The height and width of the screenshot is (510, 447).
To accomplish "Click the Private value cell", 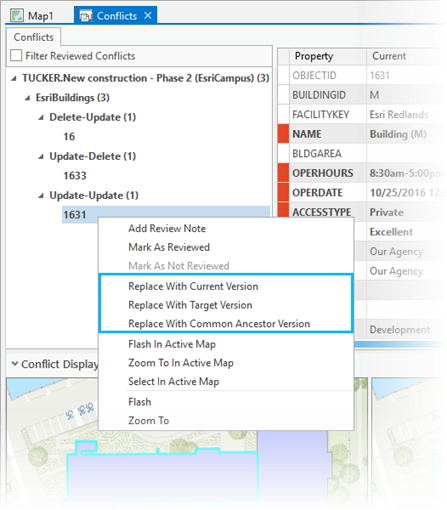I will [405, 212].
